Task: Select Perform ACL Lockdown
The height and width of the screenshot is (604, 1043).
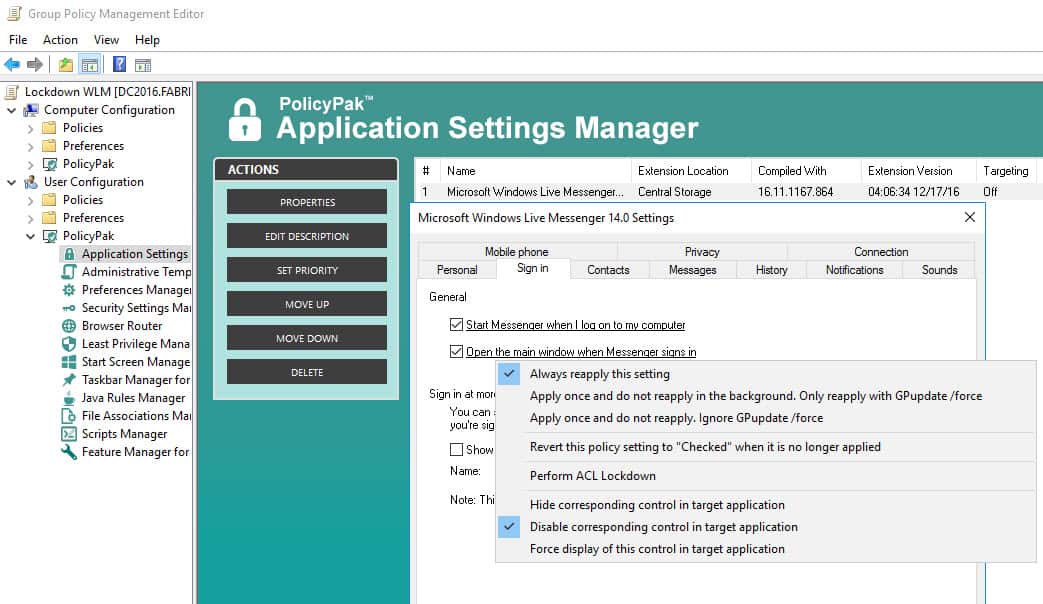Action: tap(766, 476)
